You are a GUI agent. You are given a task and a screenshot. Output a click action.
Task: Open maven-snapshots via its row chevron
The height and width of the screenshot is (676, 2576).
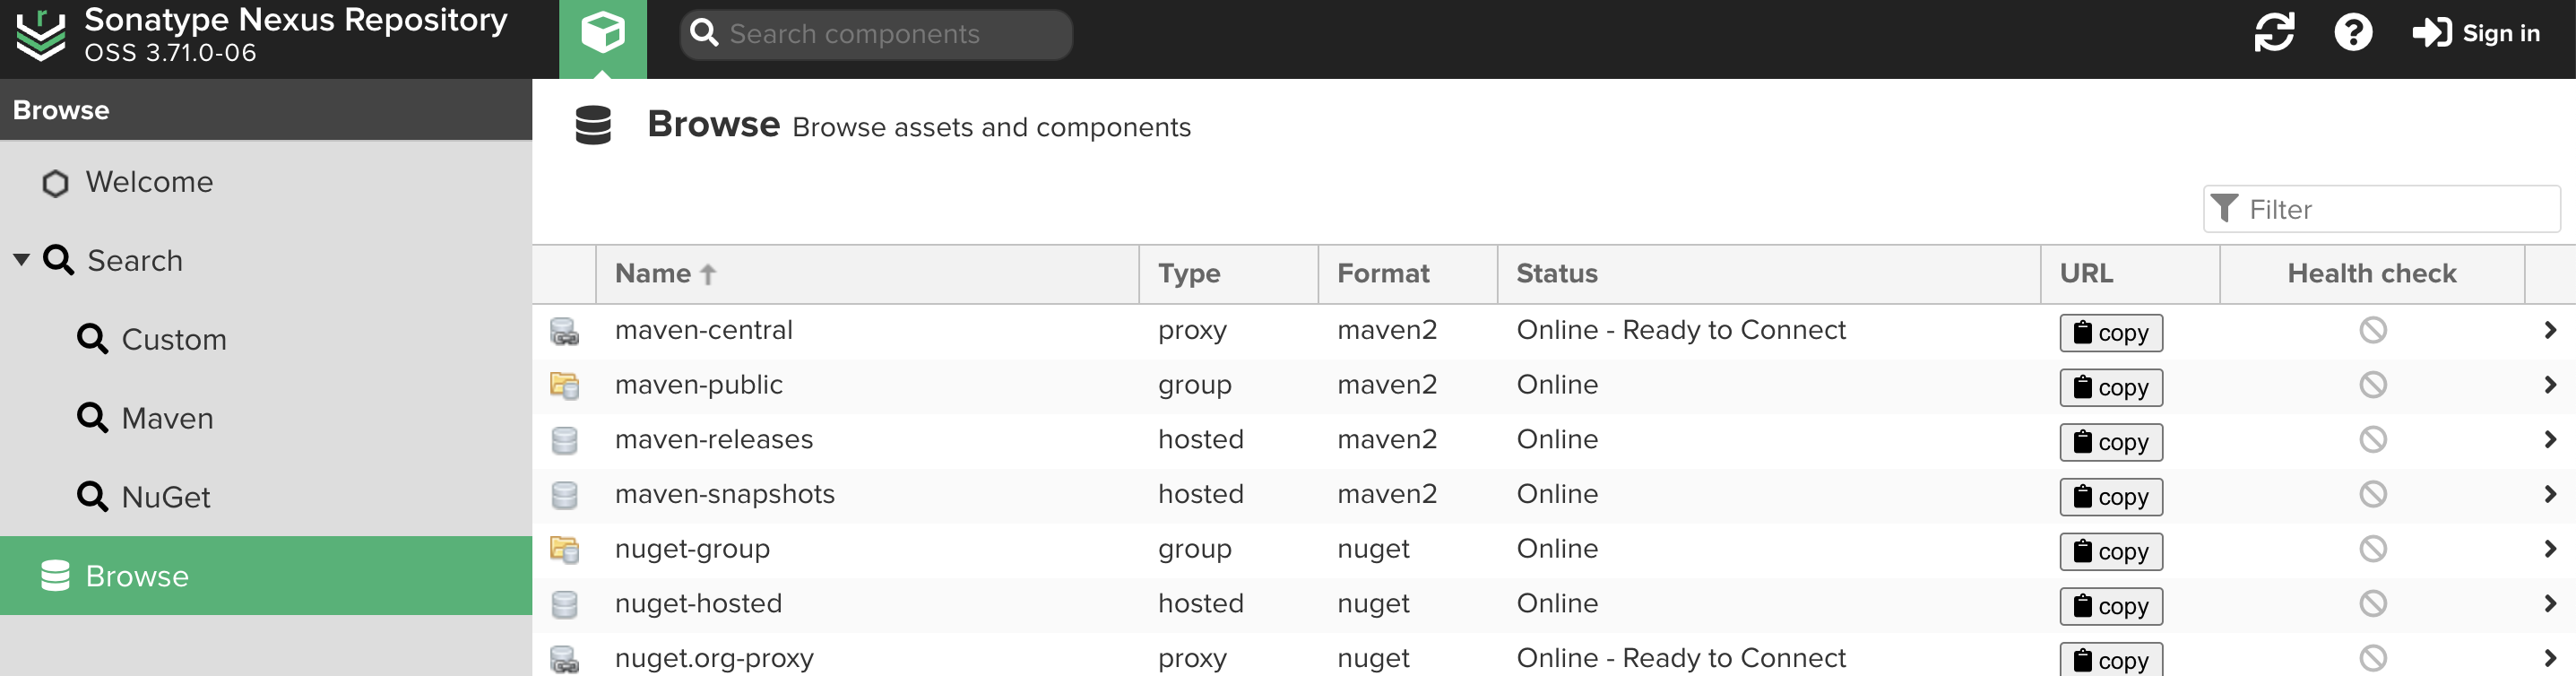(2549, 494)
